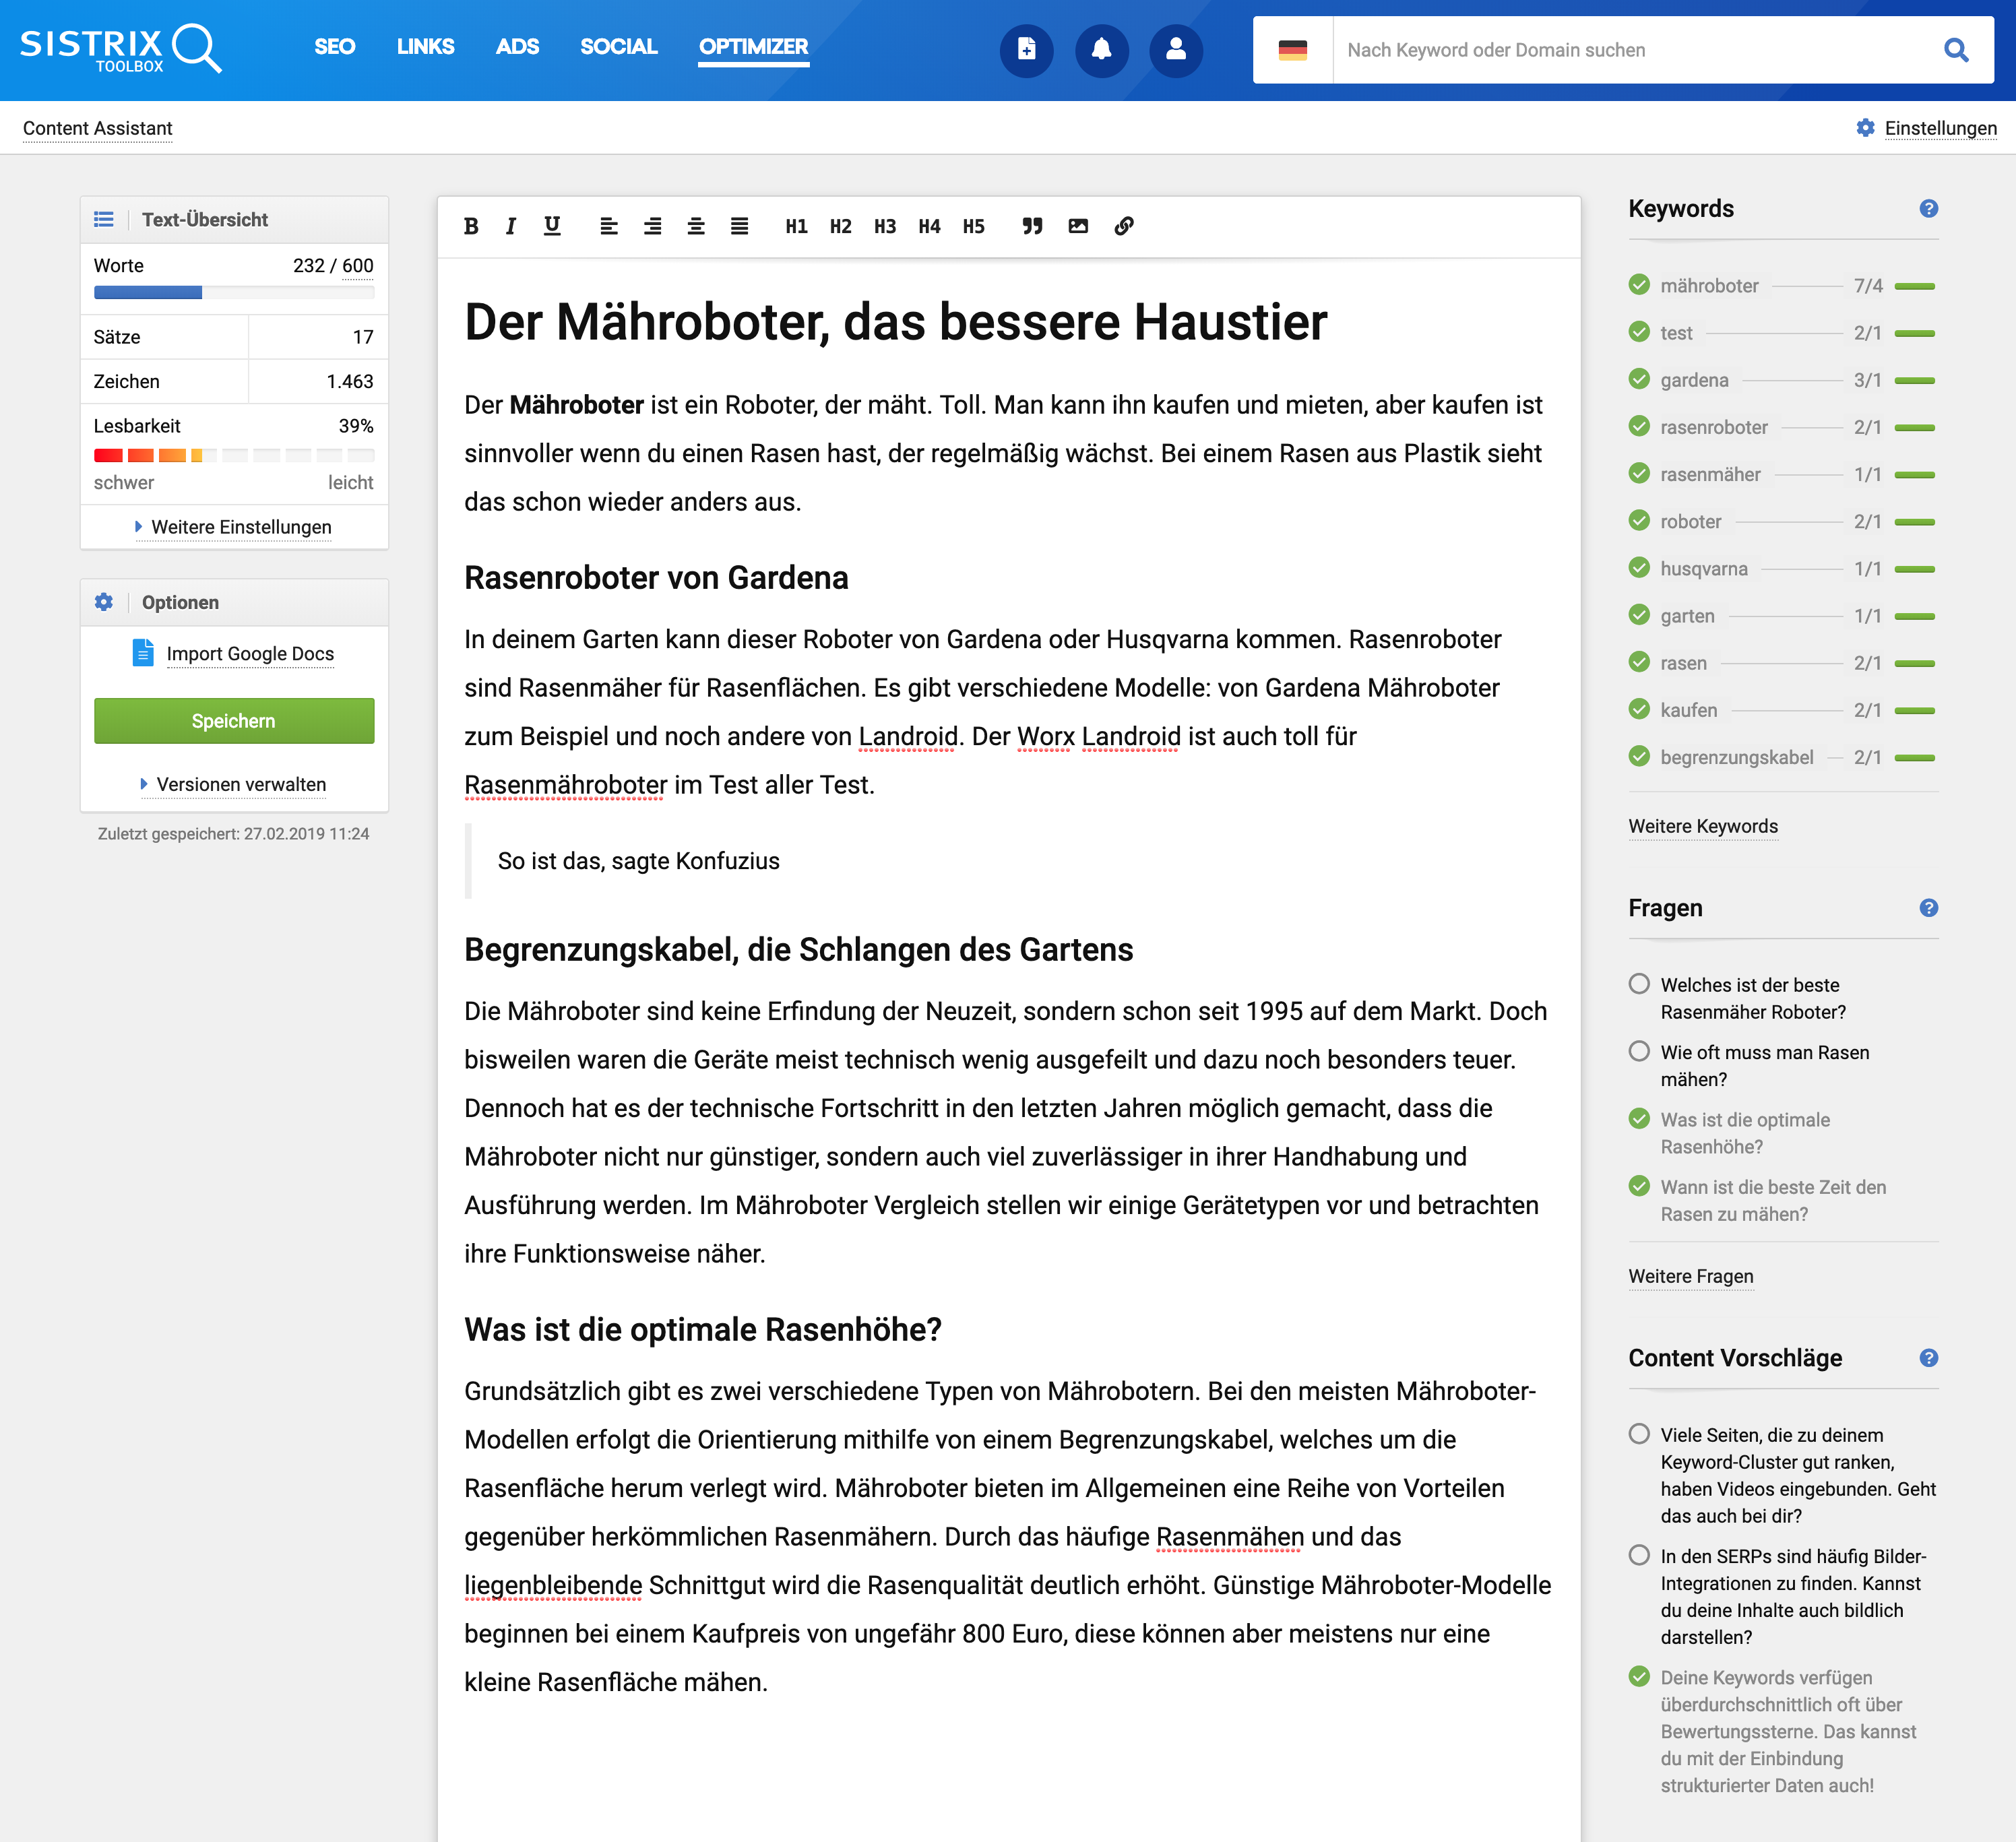Viewport: 2016px width, 1842px height.
Task: Justify text with the justify alignment icon
Action: (739, 226)
